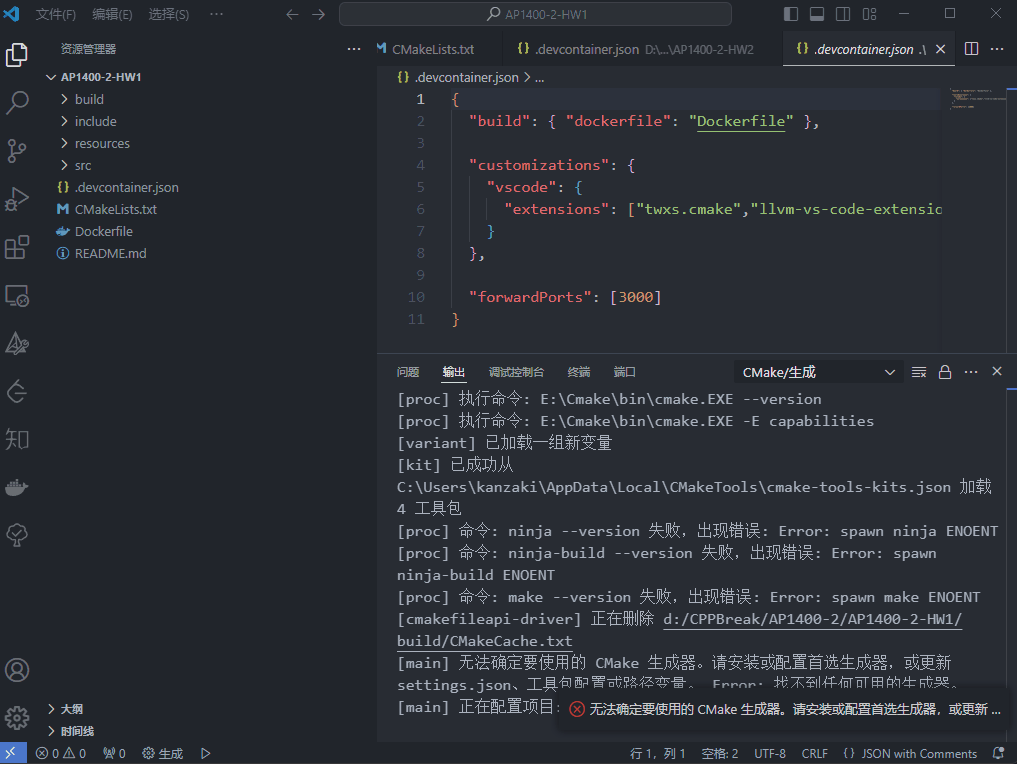The width and height of the screenshot is (1017, 764).
Task: Expand the src folder
Action: (x=83, y=165)
